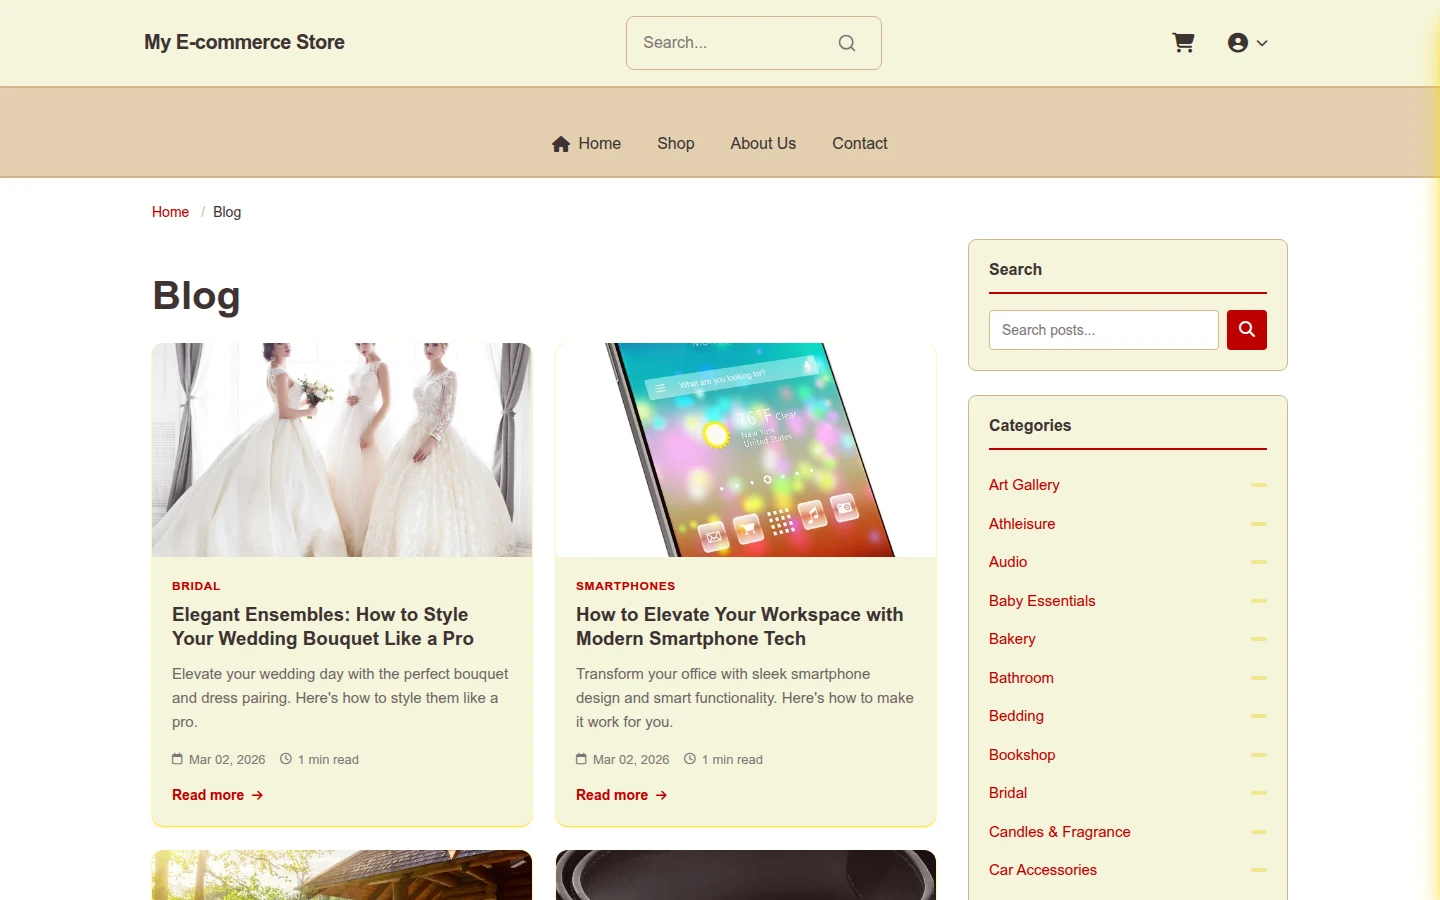Open the Candles & Fragrance category

[1060, 832]
